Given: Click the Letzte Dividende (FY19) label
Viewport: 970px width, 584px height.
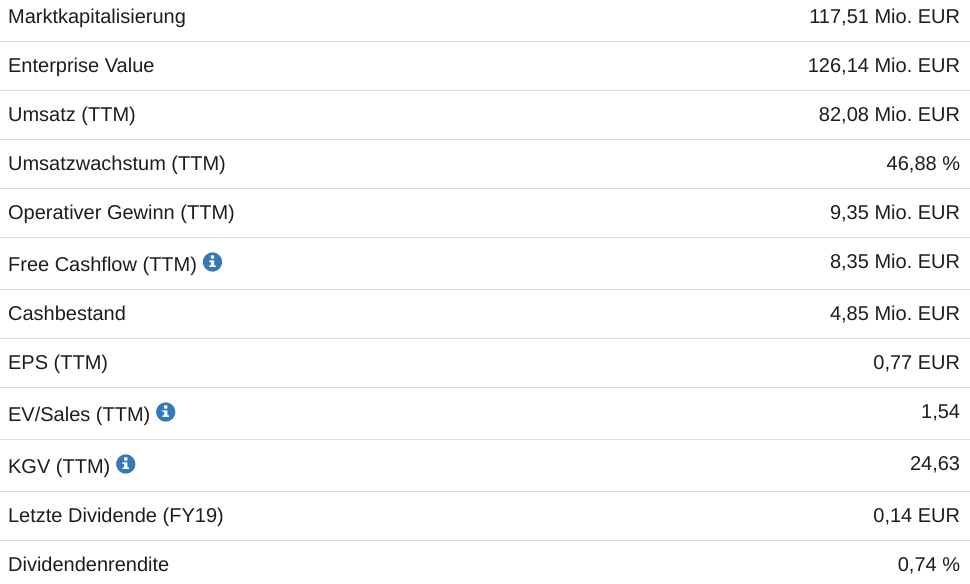Looking at the screenshot, I should click(x=116, y=516).
